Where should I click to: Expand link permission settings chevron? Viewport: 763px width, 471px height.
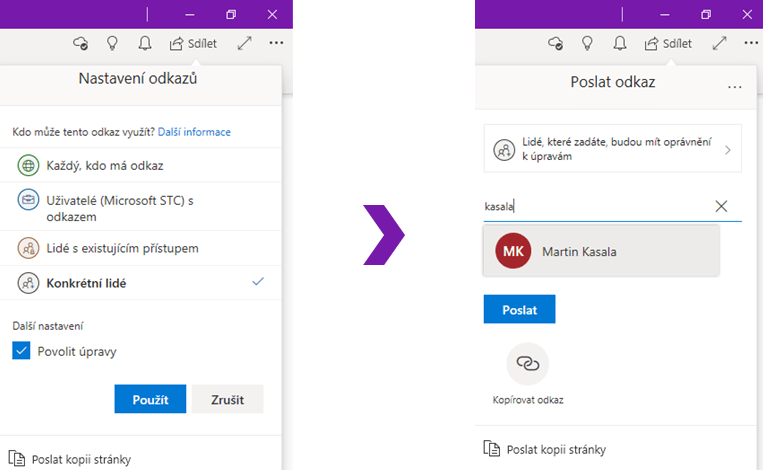click(x=727, y=150)
